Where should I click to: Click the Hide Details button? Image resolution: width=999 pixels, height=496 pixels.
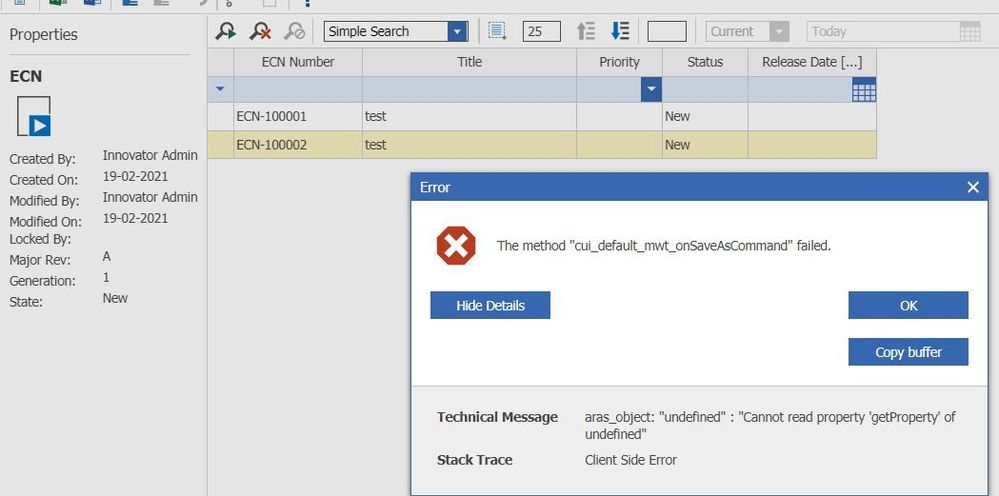490,305
